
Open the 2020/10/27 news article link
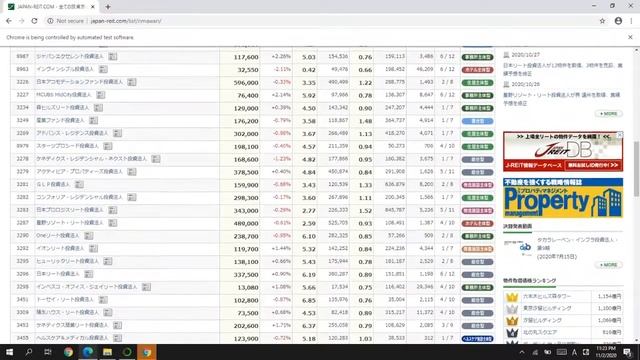pyautogui.click(x=563, y=69)
